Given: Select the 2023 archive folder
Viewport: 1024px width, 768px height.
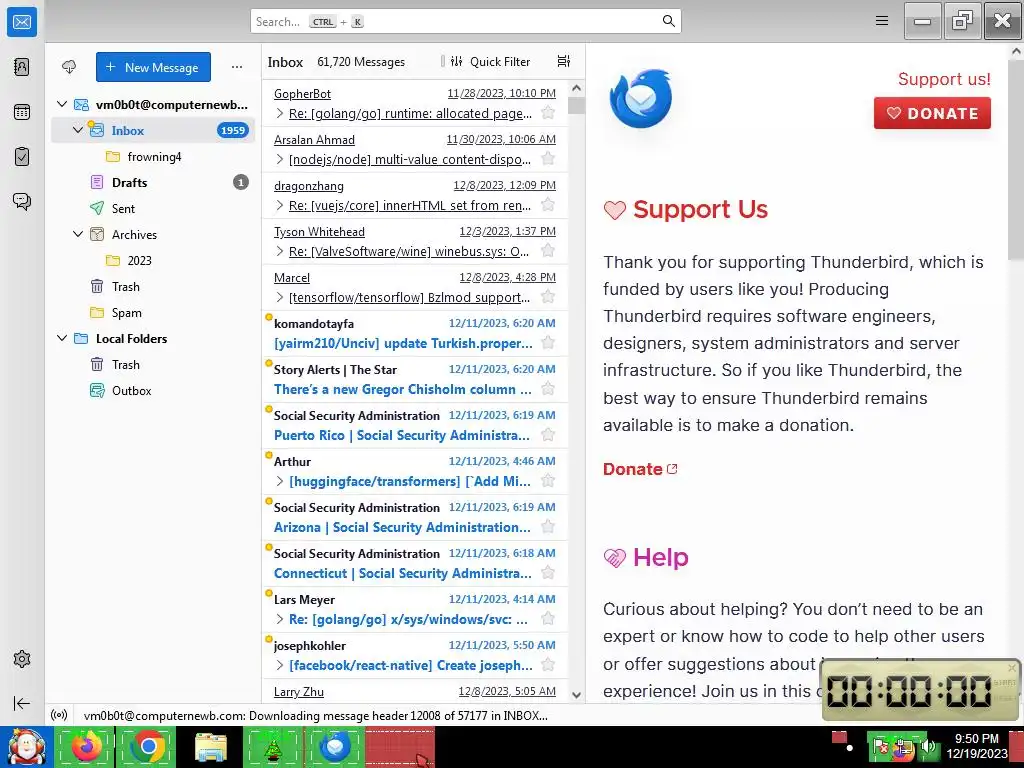Looking at the screenshot, I should (x=153, y=261).
